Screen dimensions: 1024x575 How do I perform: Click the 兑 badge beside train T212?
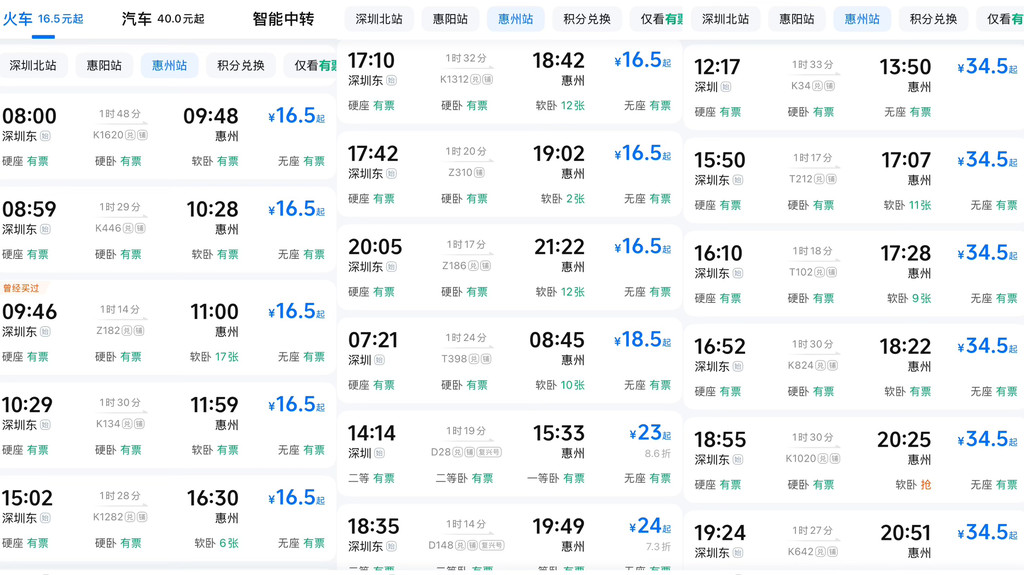pos(821,179)
